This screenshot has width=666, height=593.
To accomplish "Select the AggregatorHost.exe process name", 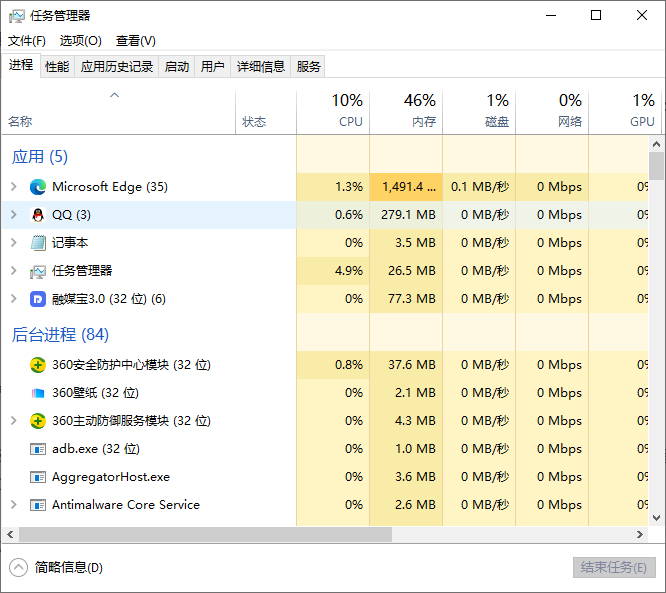I will click(111, 477).
